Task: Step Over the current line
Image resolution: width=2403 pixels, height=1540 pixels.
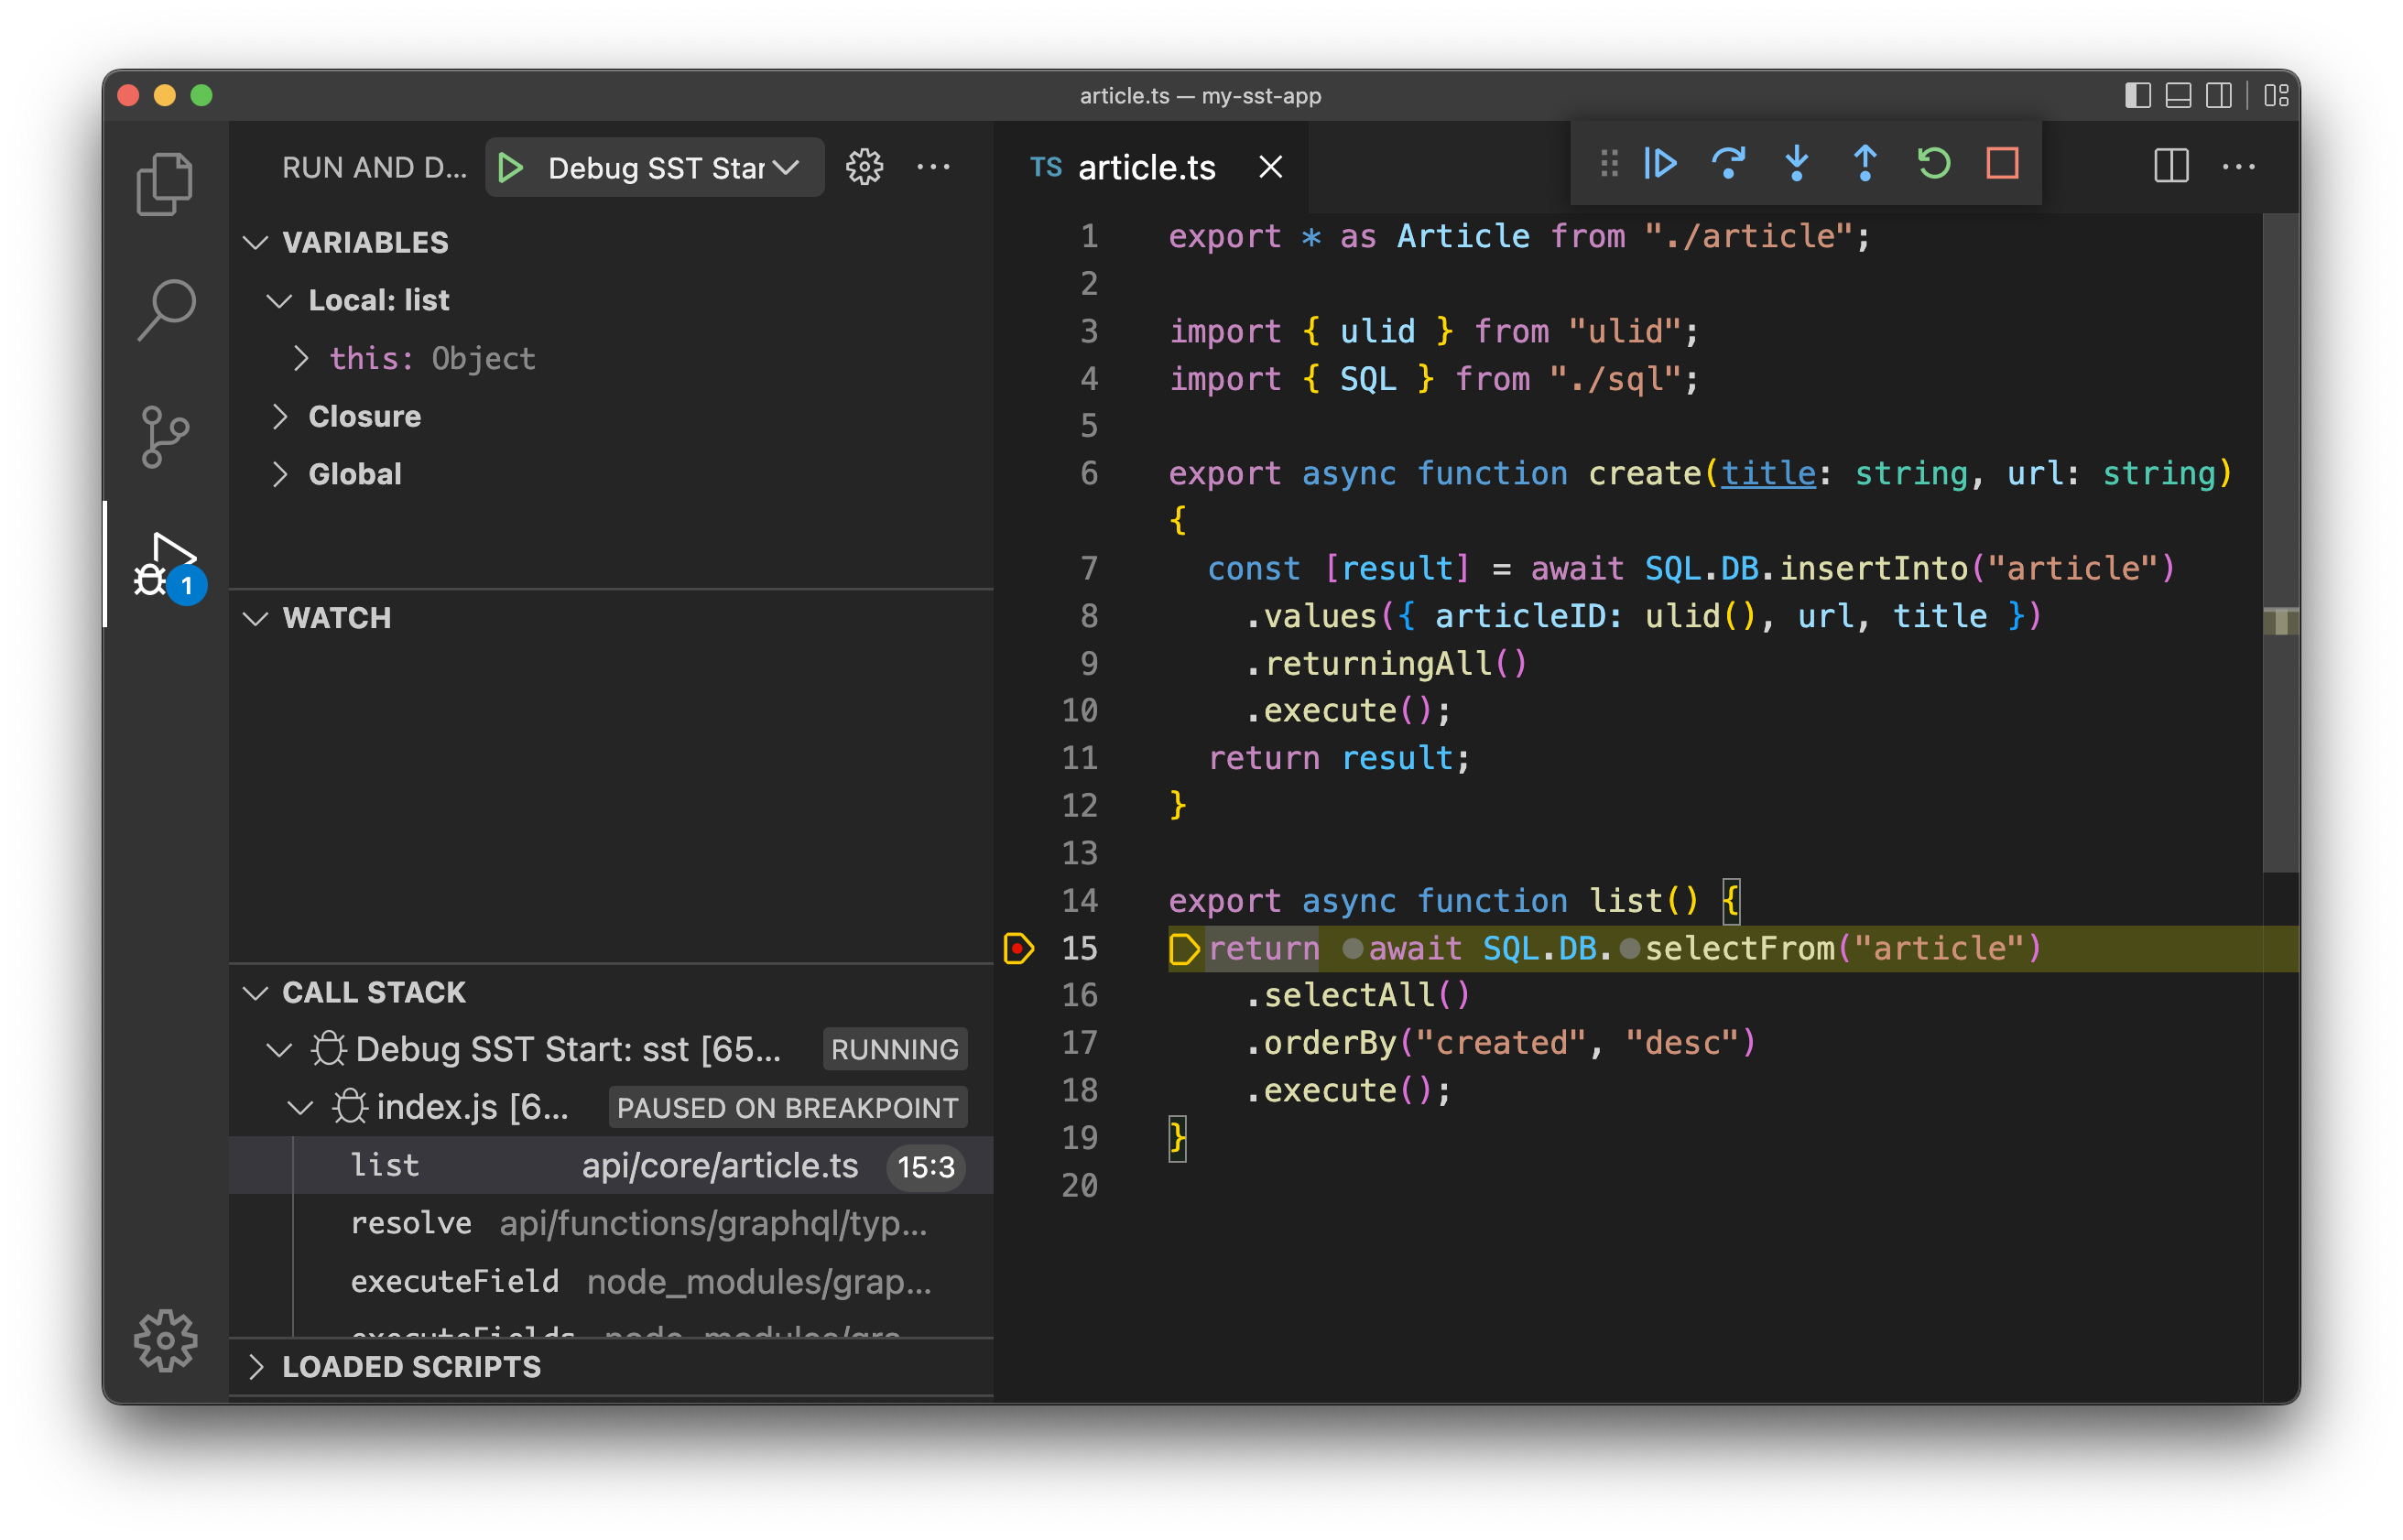Action: (1730, 165)
